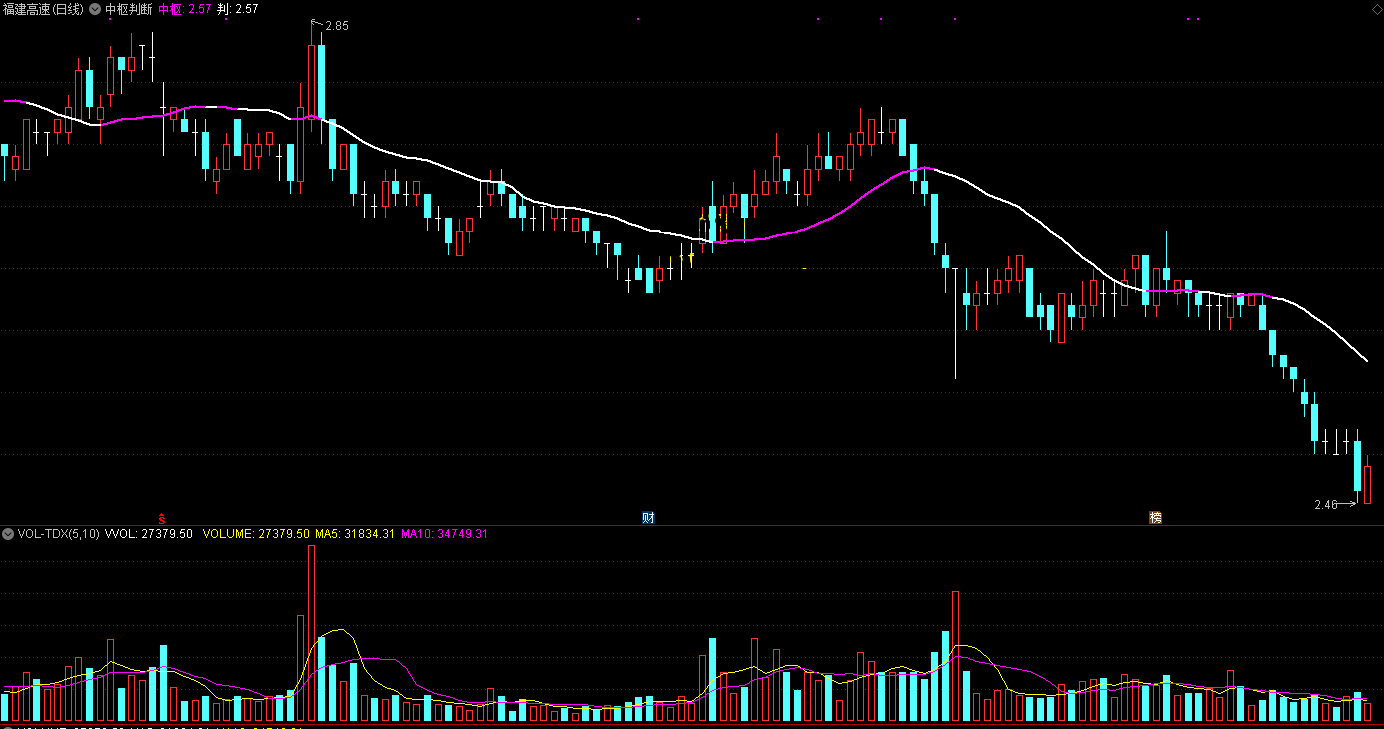Click the 2.46 low price label
Screen dimensions: 1384x729
(1325, 505)
